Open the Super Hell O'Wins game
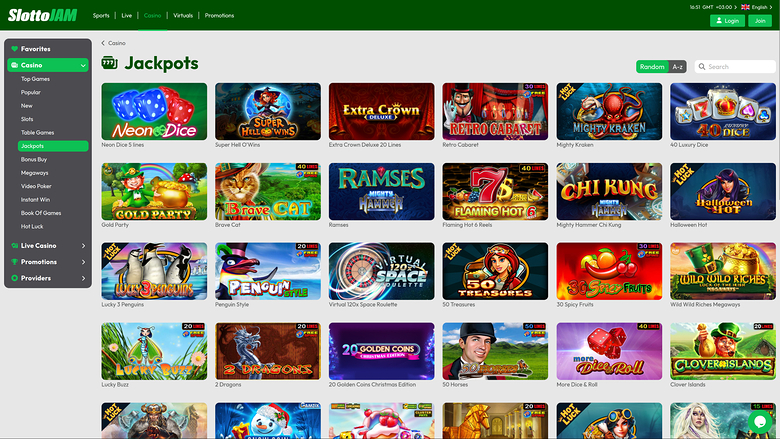 (268, 111)
